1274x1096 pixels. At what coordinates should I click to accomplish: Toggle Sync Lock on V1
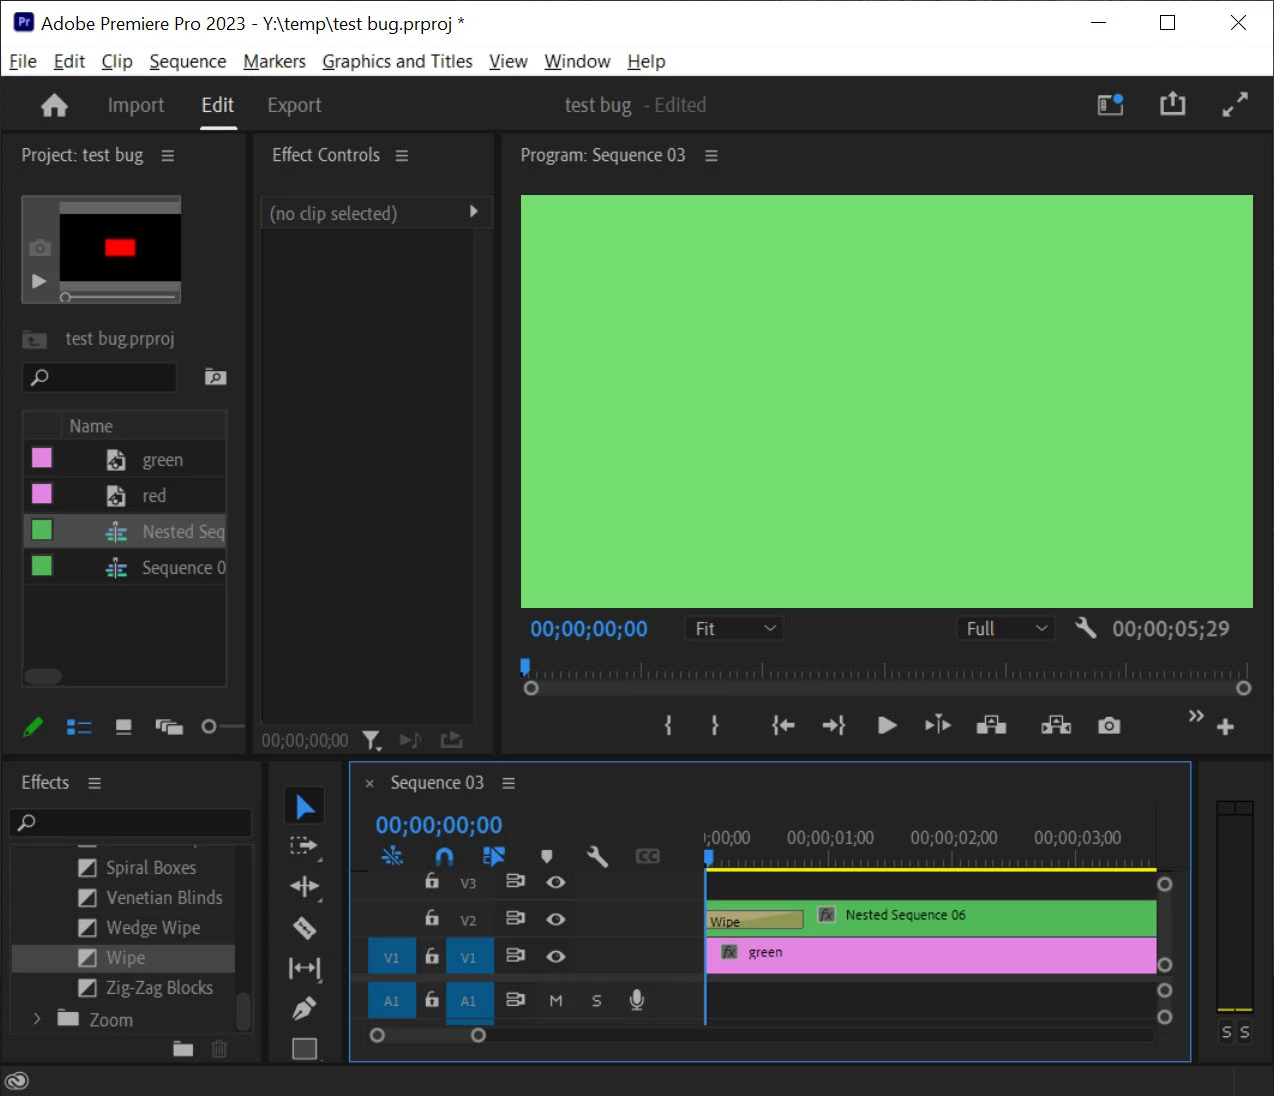click(x=515, y=956)
